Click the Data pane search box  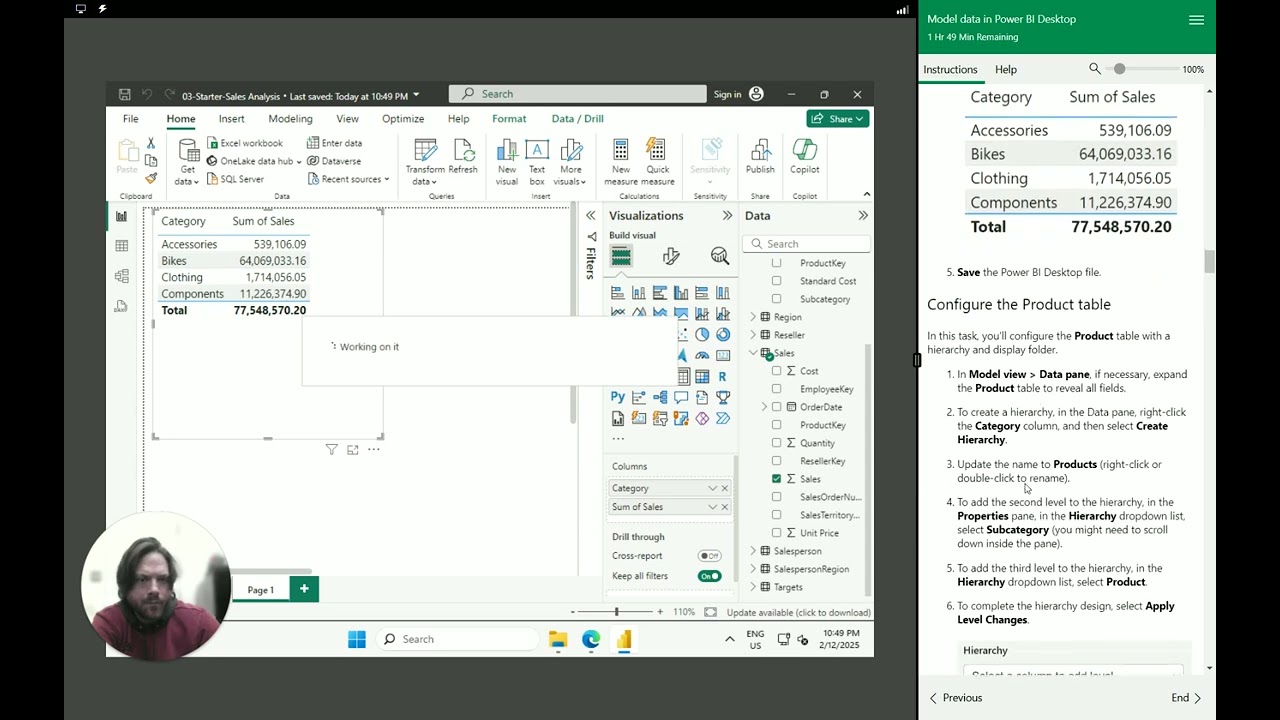click(x=807, y=244)
